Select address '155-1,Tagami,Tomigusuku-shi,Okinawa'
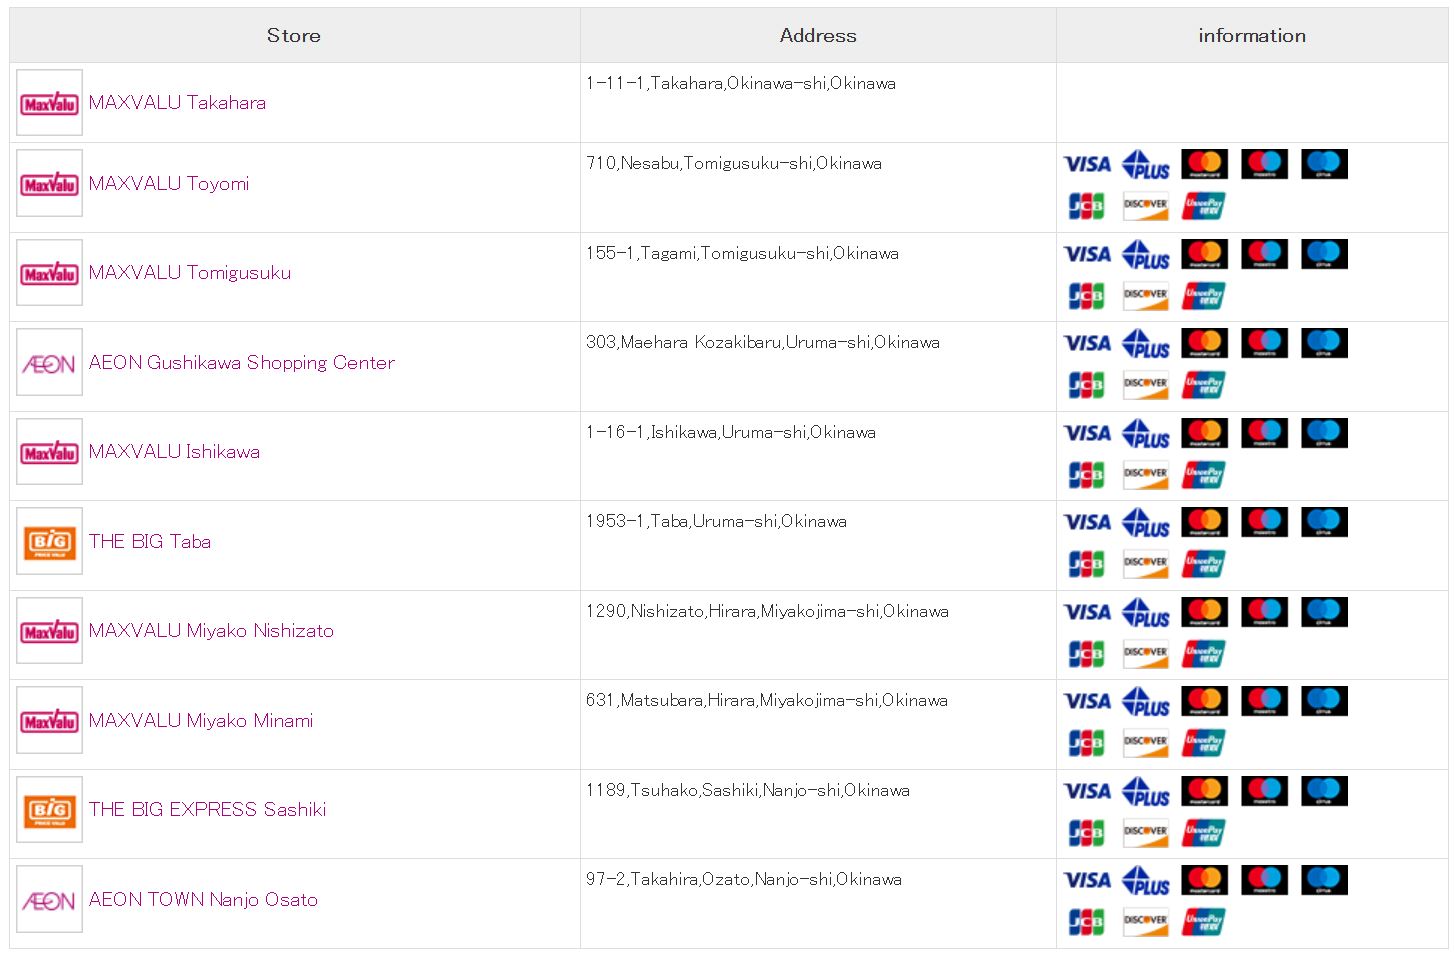The image size is (1454, 953). coord(742,253)
